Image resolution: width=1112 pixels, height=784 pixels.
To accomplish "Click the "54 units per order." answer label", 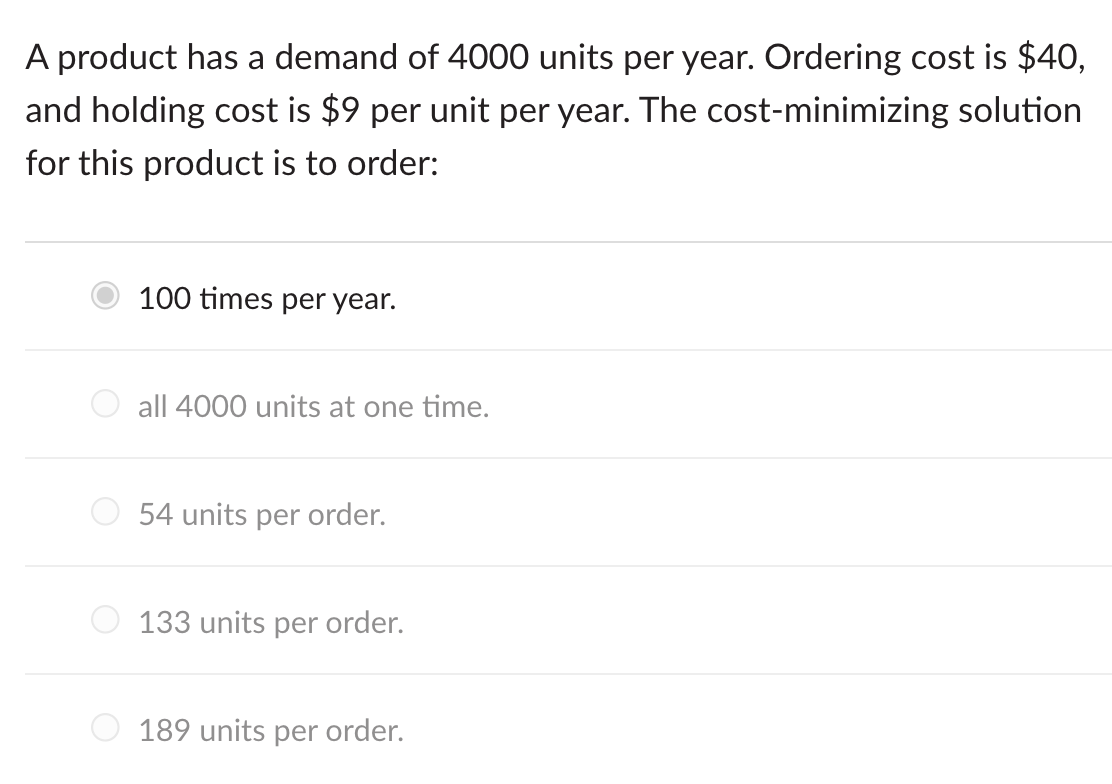I will 262,515.
